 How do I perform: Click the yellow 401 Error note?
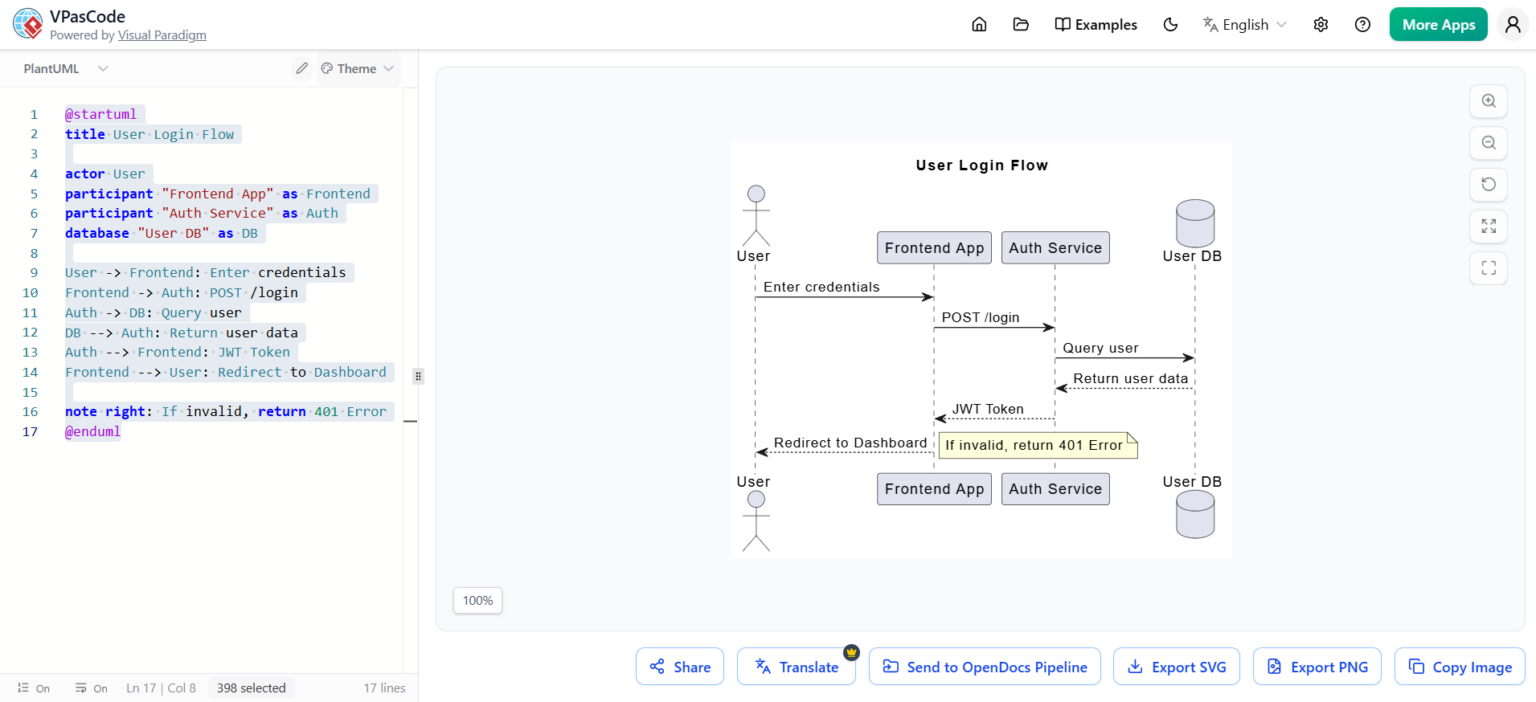[x=1038, y=445]
